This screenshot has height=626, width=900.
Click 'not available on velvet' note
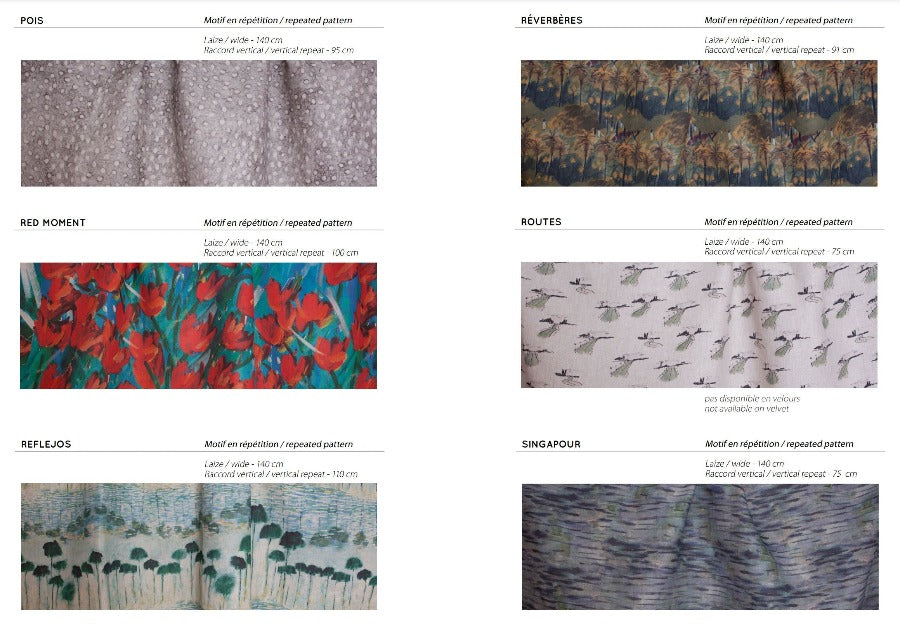tap(747, 409)
